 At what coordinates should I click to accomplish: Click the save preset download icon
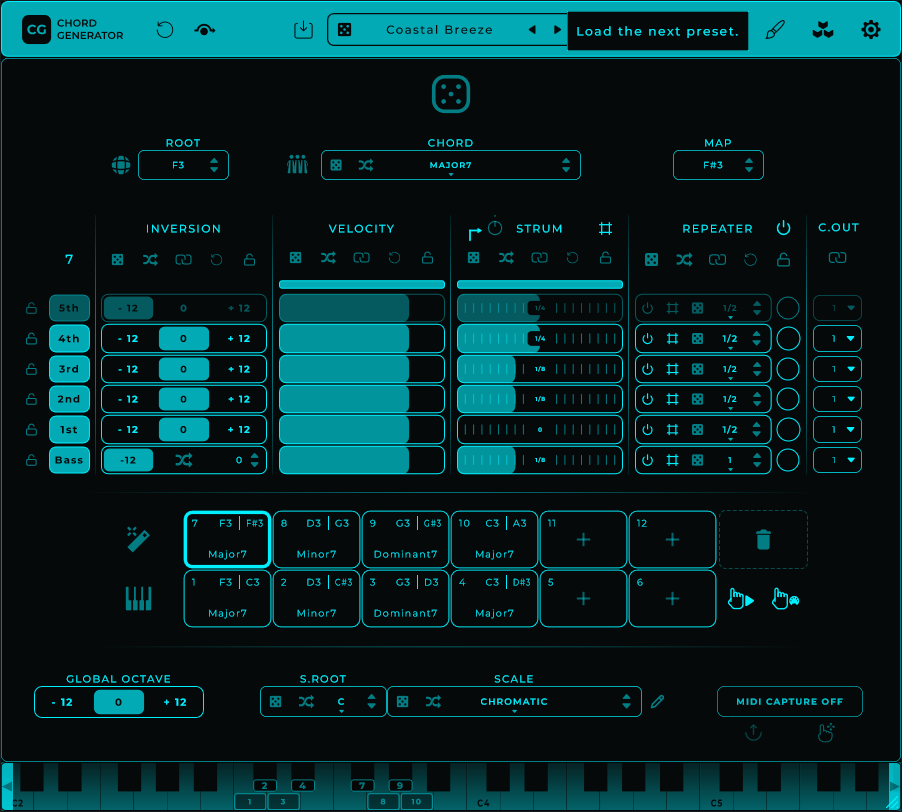303,29
